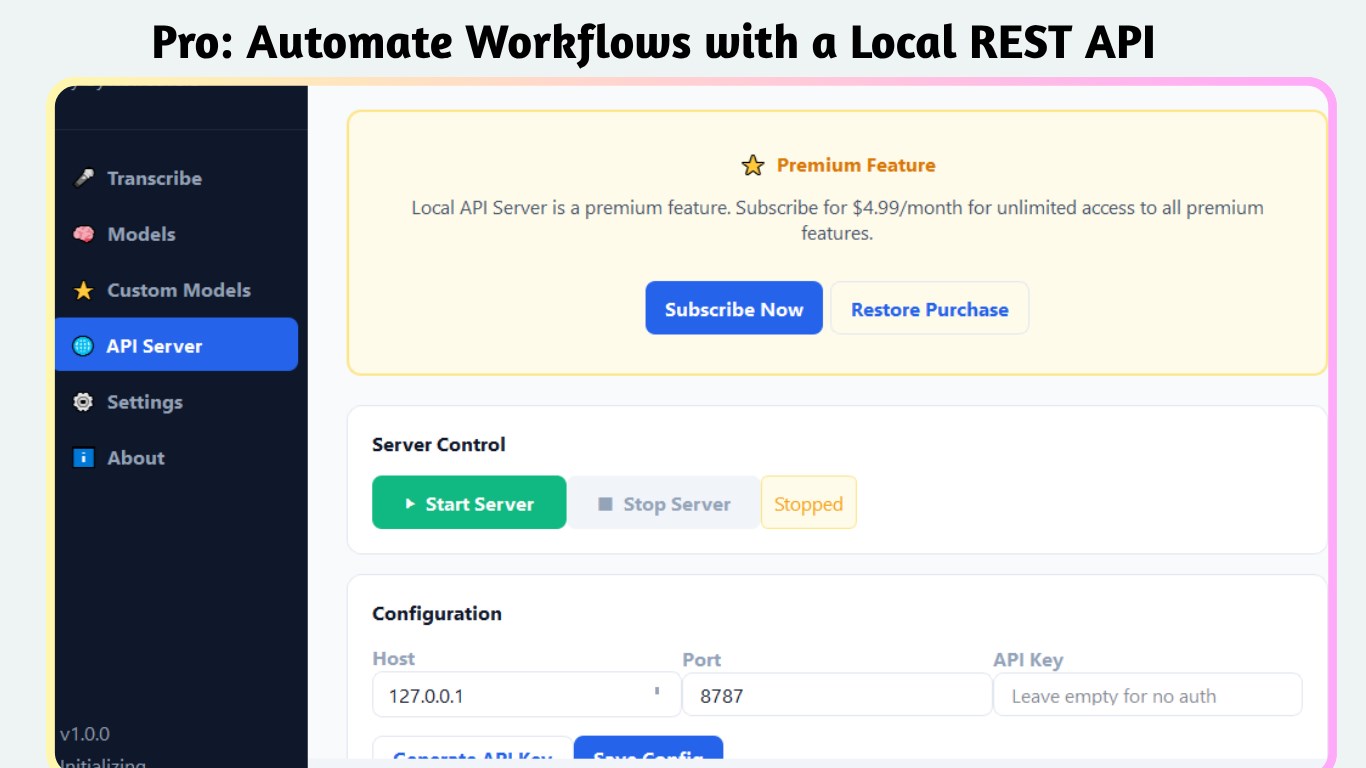The height and width of the screenshot is (768, 1366).
Task: Click the Subscribe Now button
Action: pos(734,308)
